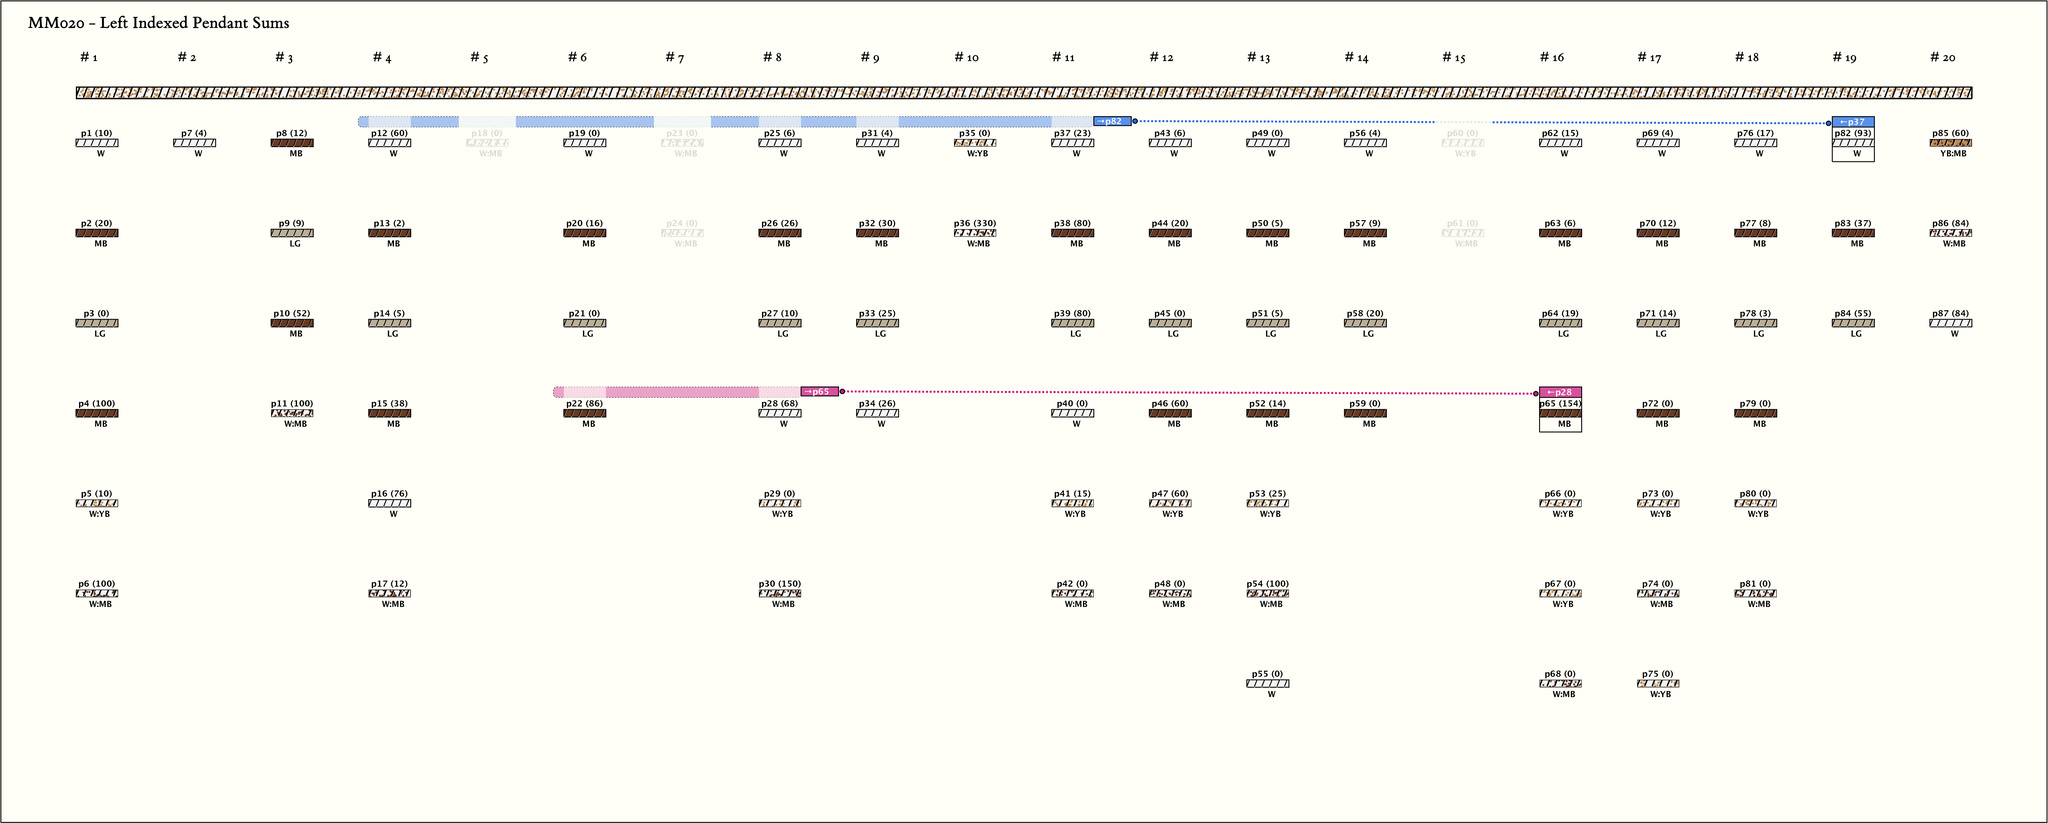Click pendant p36 (330) cord swatch

click(975, 233)
